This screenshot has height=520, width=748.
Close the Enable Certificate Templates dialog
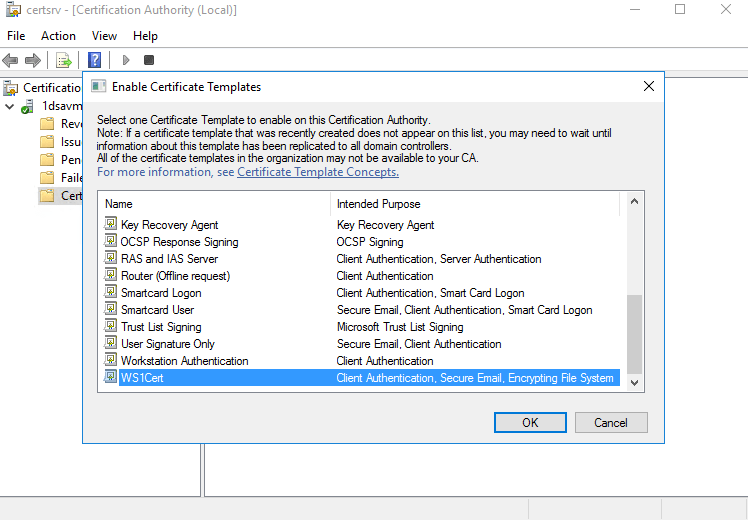click(648, 87)
